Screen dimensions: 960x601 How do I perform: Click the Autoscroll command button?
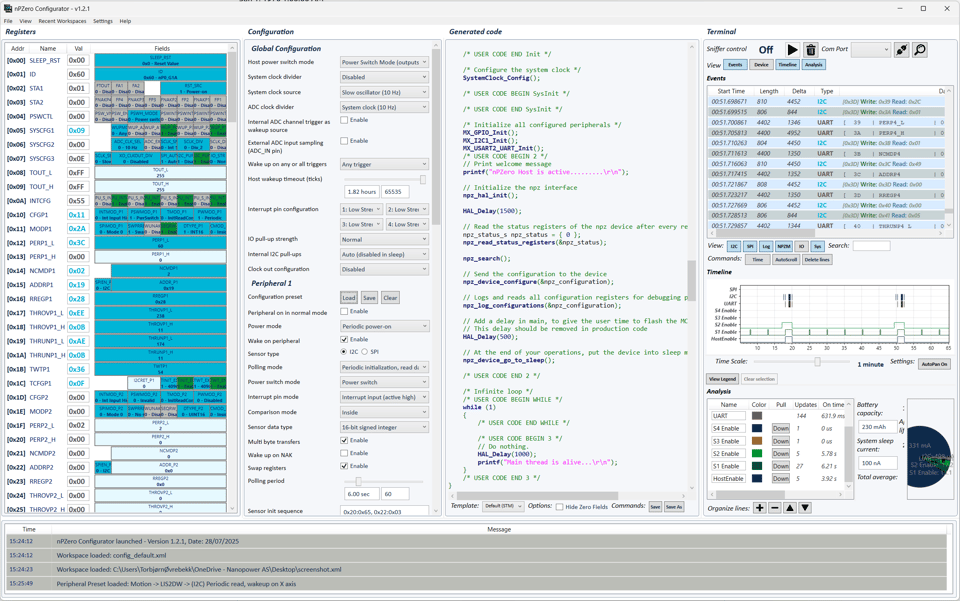tap(786, 259)
